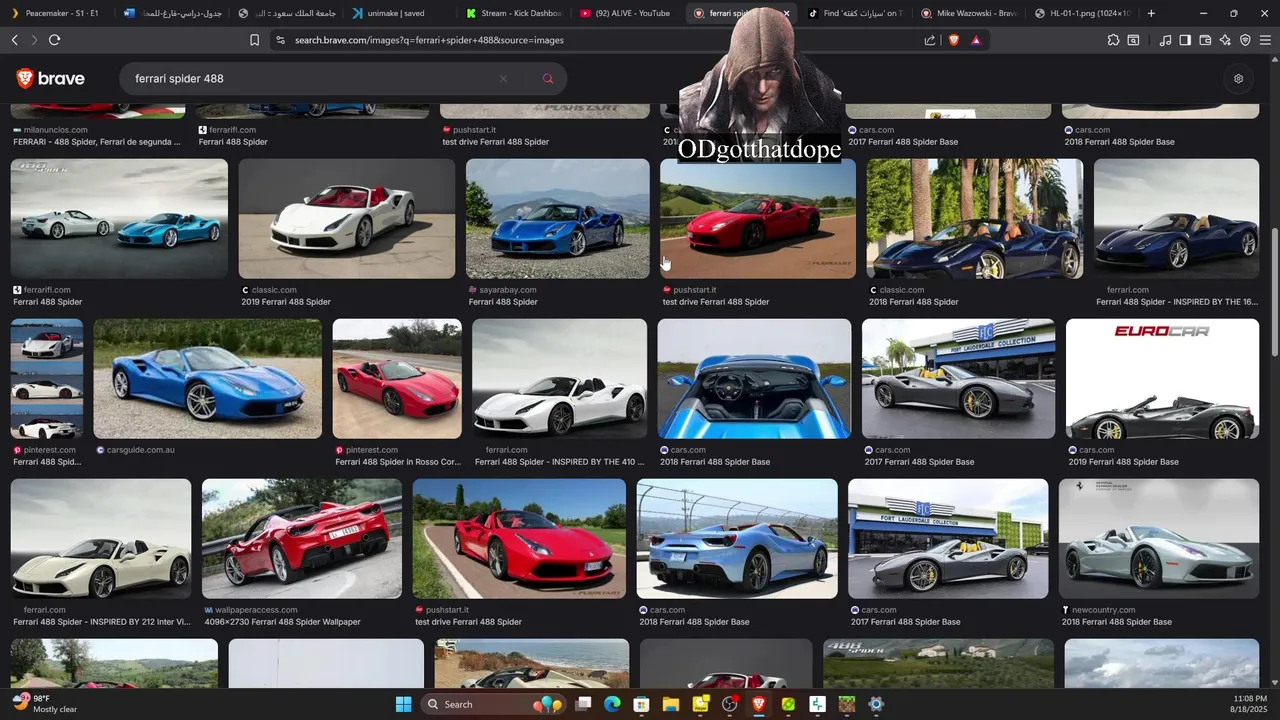
Task: Toggle the browser sidebar panel
Action: [1185, 40]
